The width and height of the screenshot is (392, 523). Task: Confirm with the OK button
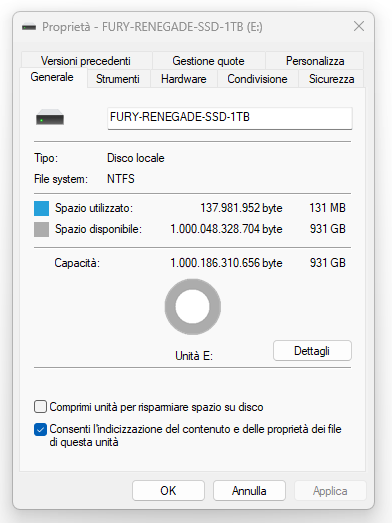pos(168,491)
